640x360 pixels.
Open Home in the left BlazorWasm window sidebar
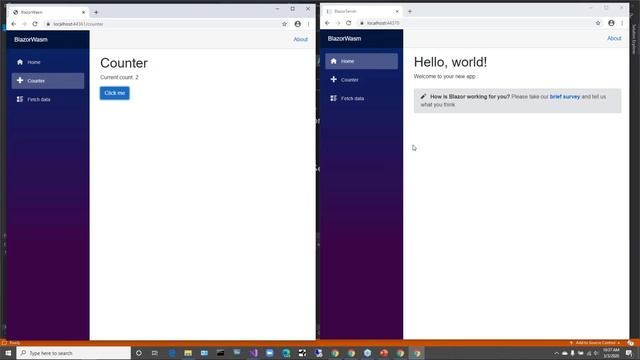click(x=48, y=62)
